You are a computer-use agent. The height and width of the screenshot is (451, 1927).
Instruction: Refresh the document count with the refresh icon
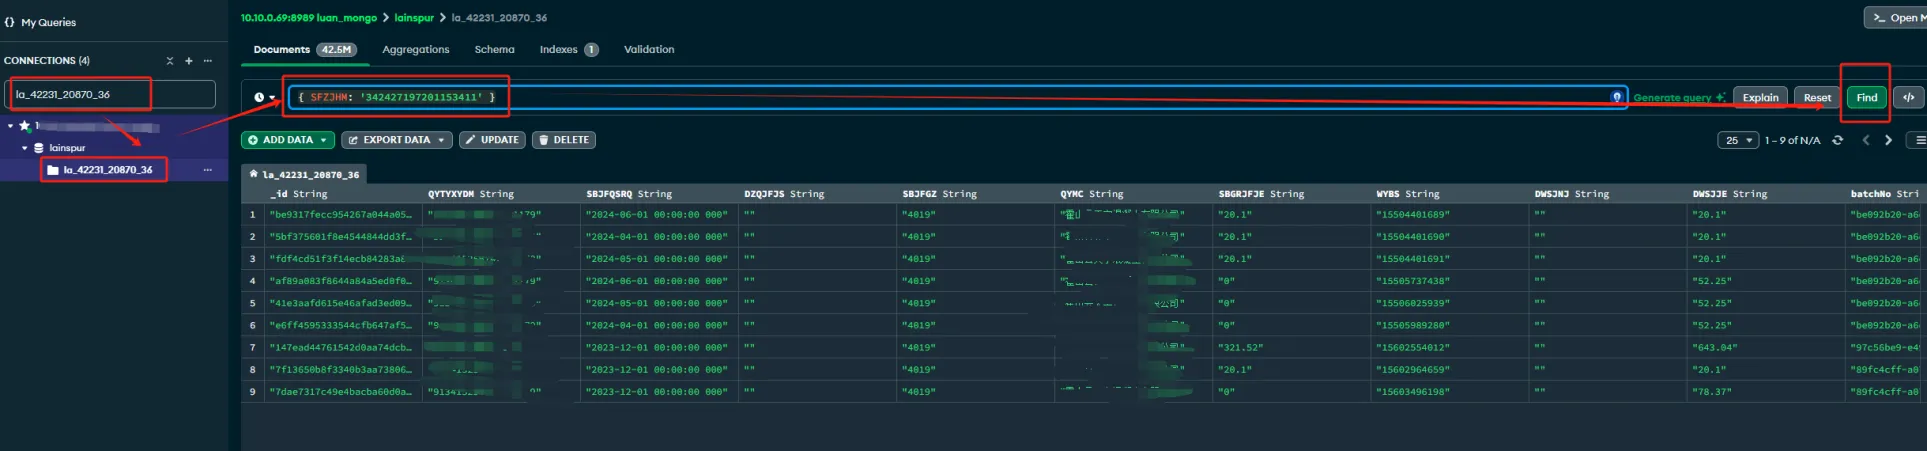[x=1837, y=140]
